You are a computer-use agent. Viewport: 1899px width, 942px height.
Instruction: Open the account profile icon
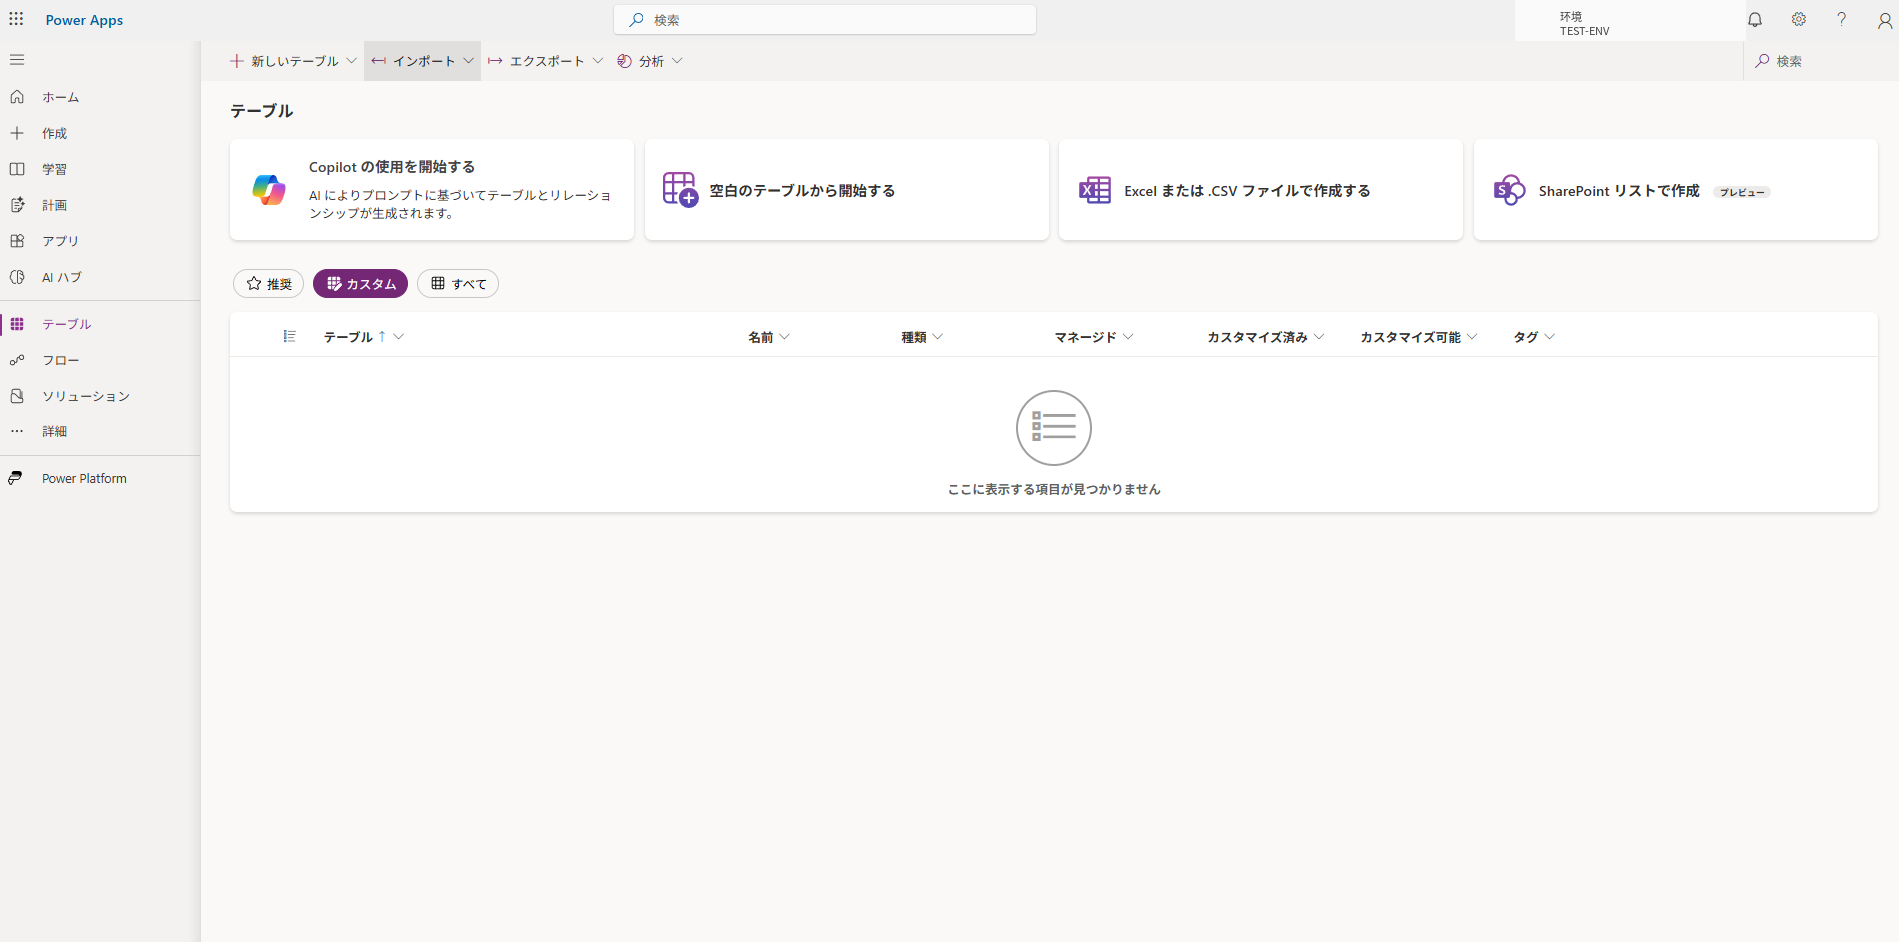point(1884,20)
